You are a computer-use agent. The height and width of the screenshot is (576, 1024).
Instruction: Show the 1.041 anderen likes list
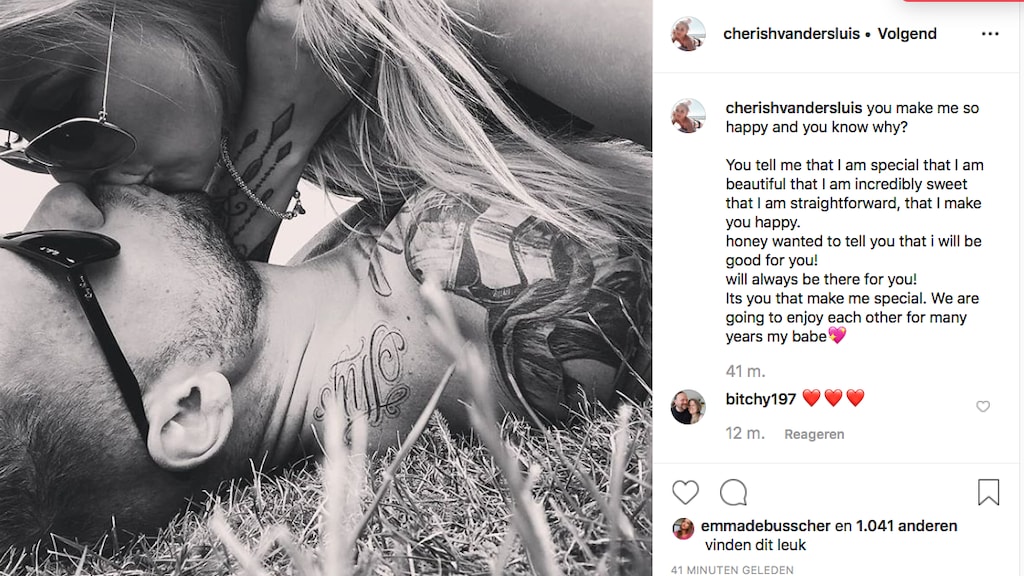tap(906, 526)
